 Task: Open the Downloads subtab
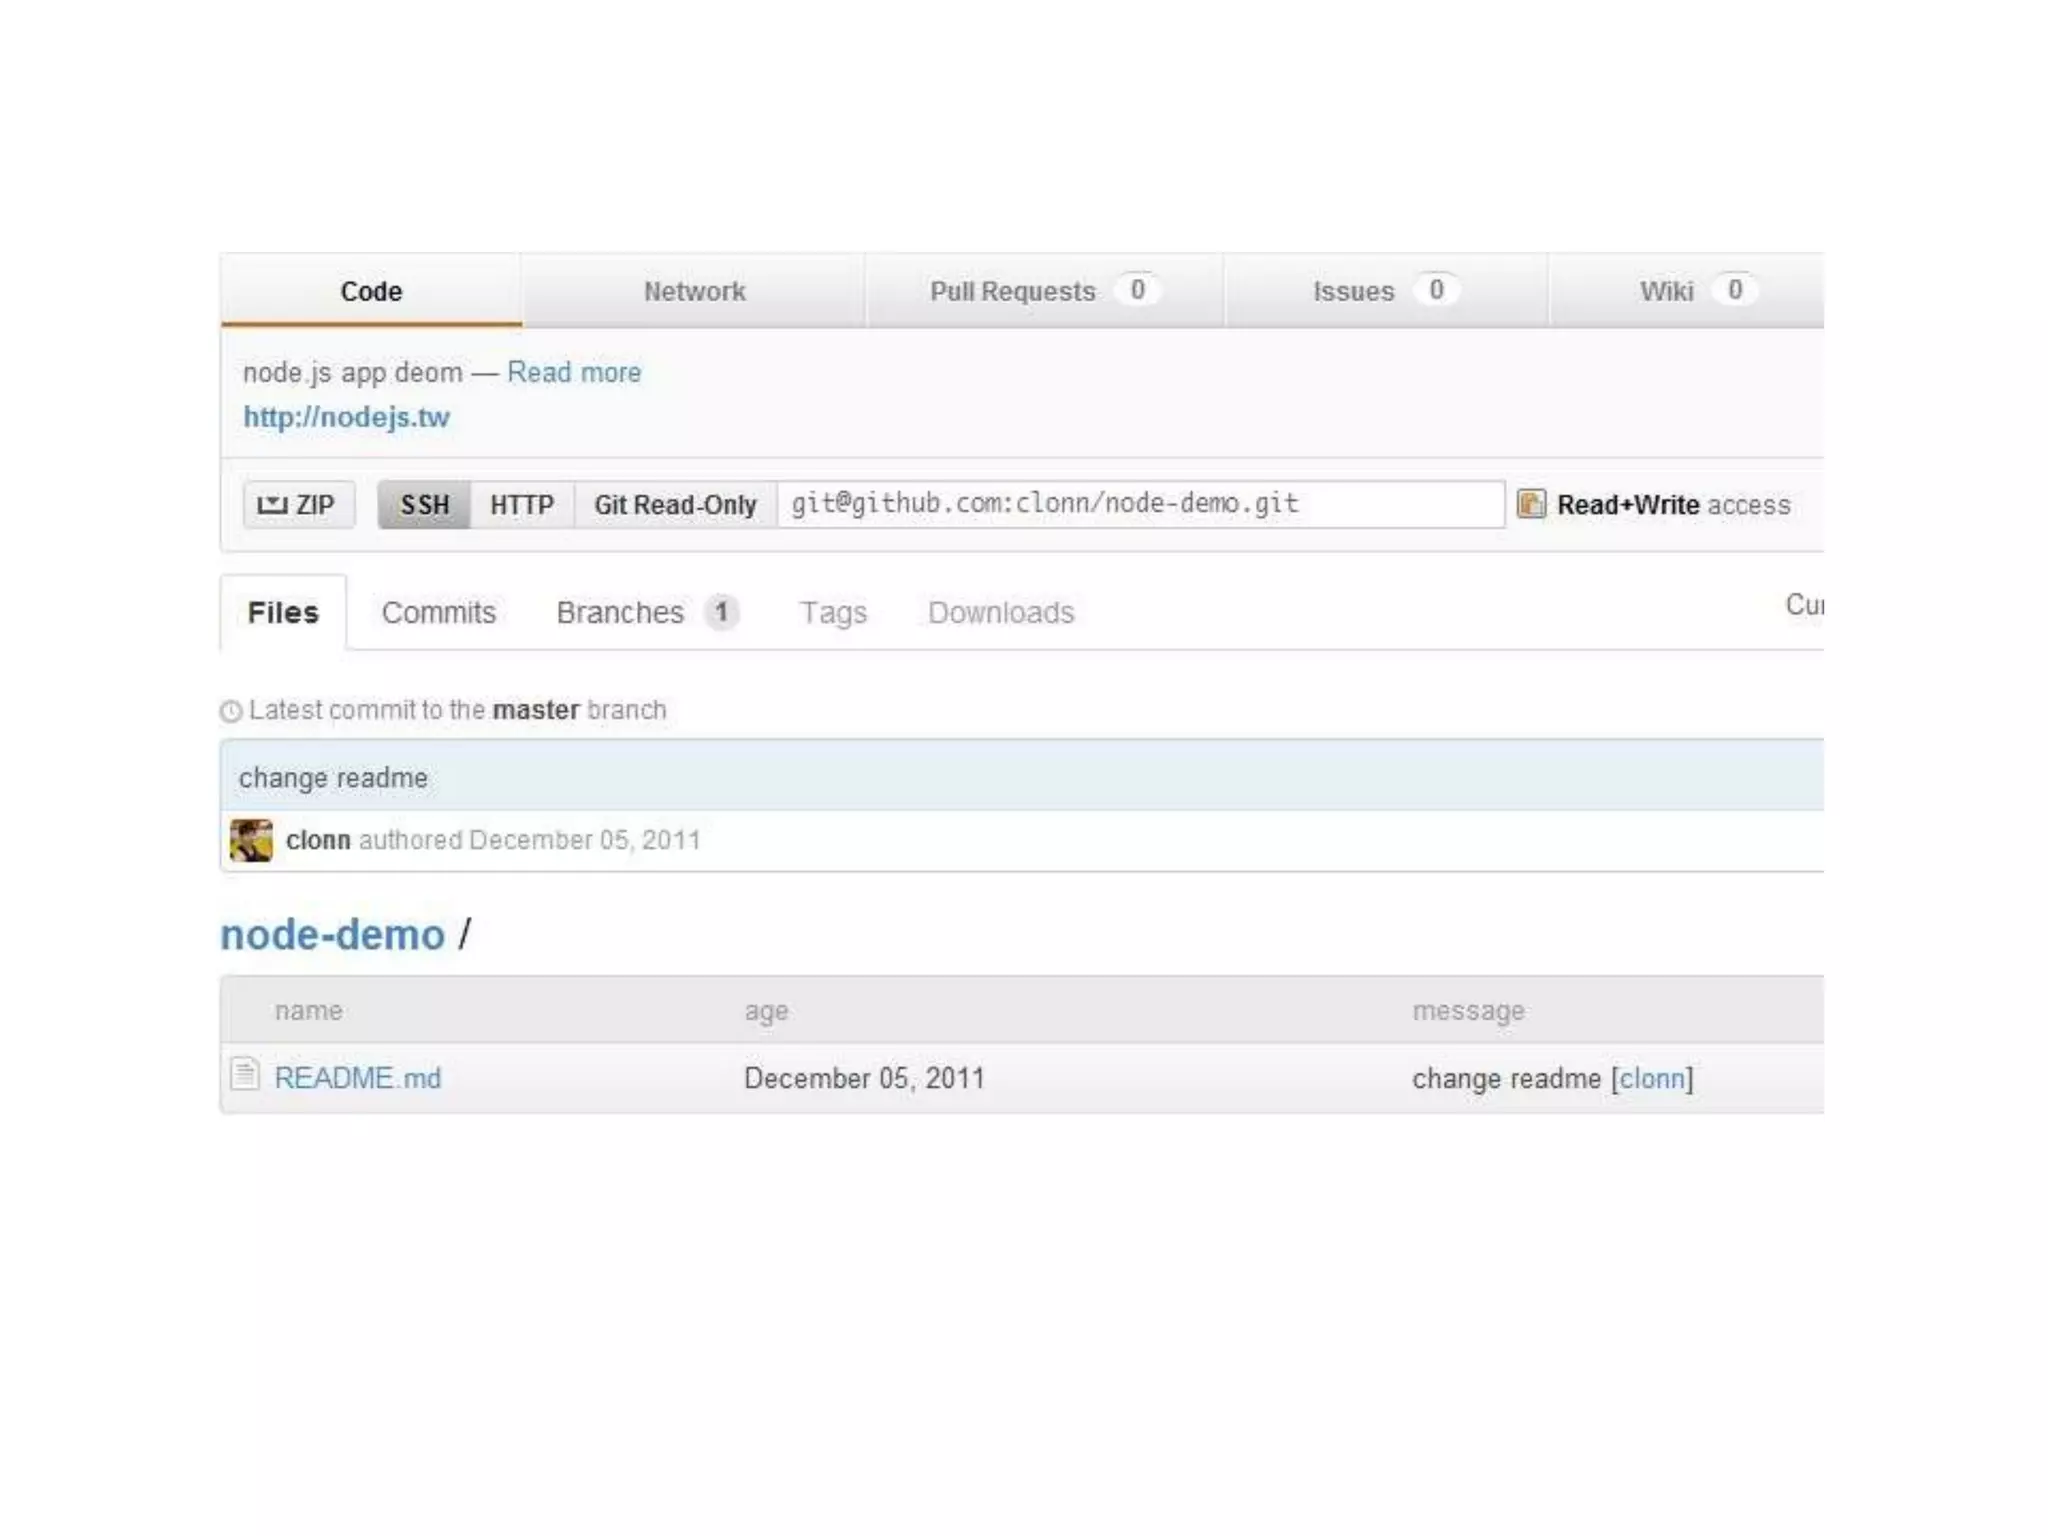[1000, 612]
